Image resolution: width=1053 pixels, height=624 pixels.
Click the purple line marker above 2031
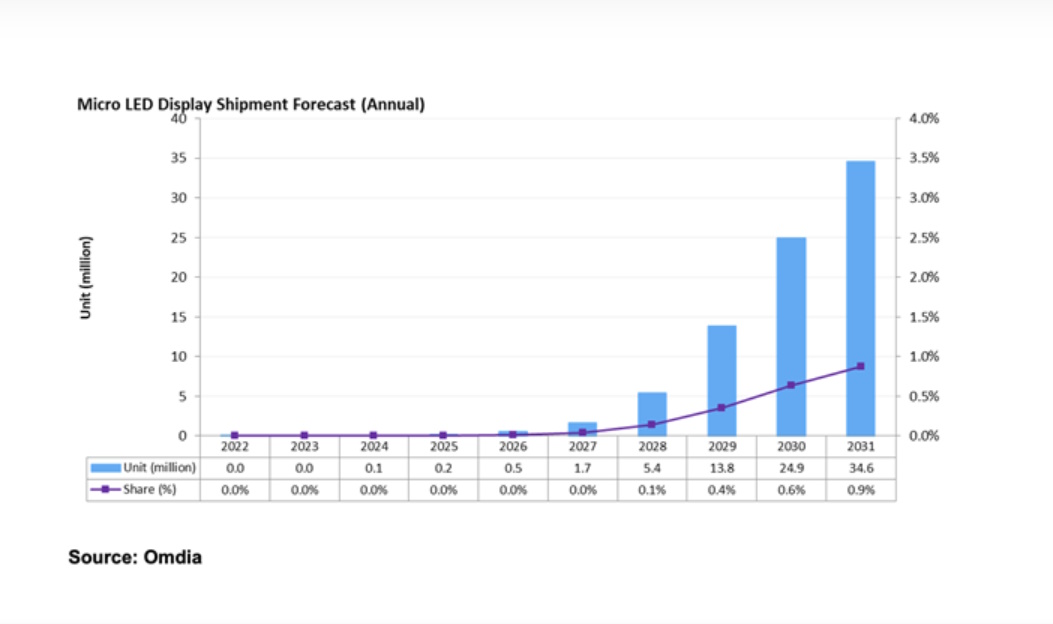[860, 366]
